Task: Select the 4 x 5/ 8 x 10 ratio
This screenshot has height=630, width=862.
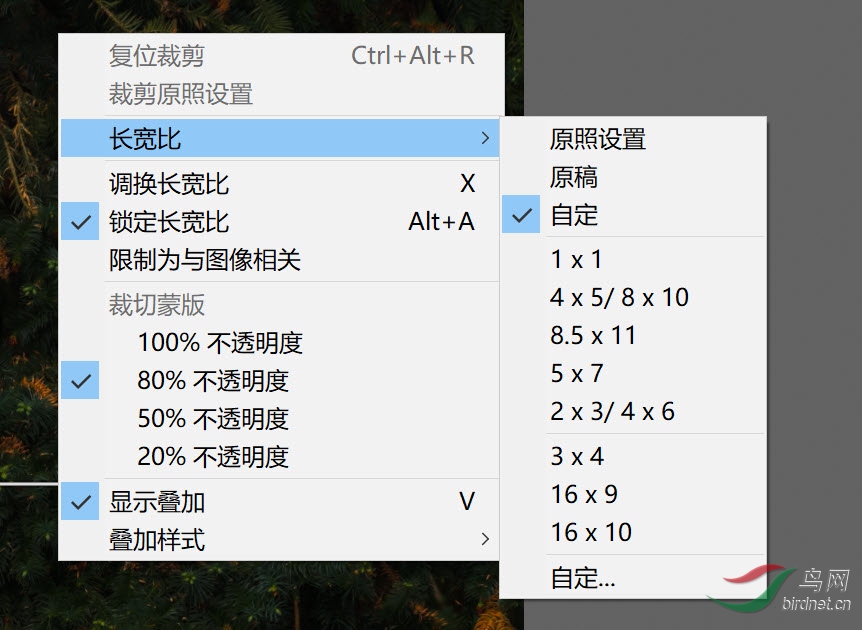Action: click(x=633, y=297)
